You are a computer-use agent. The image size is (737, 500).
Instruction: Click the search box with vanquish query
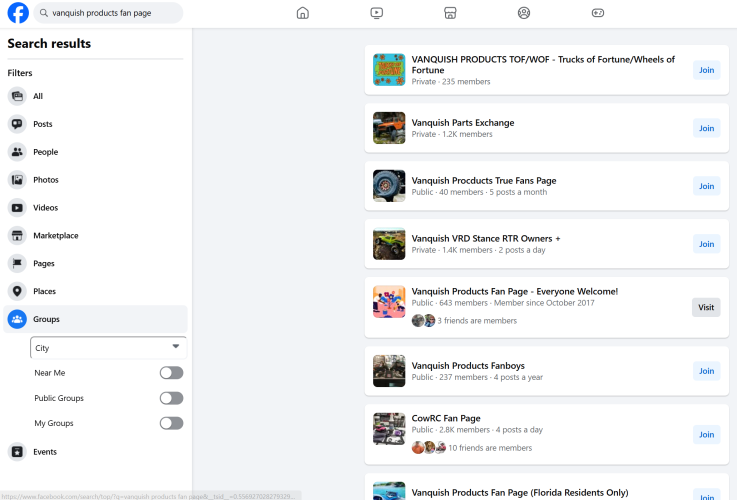pyautogui.click(x=109, y=13)
